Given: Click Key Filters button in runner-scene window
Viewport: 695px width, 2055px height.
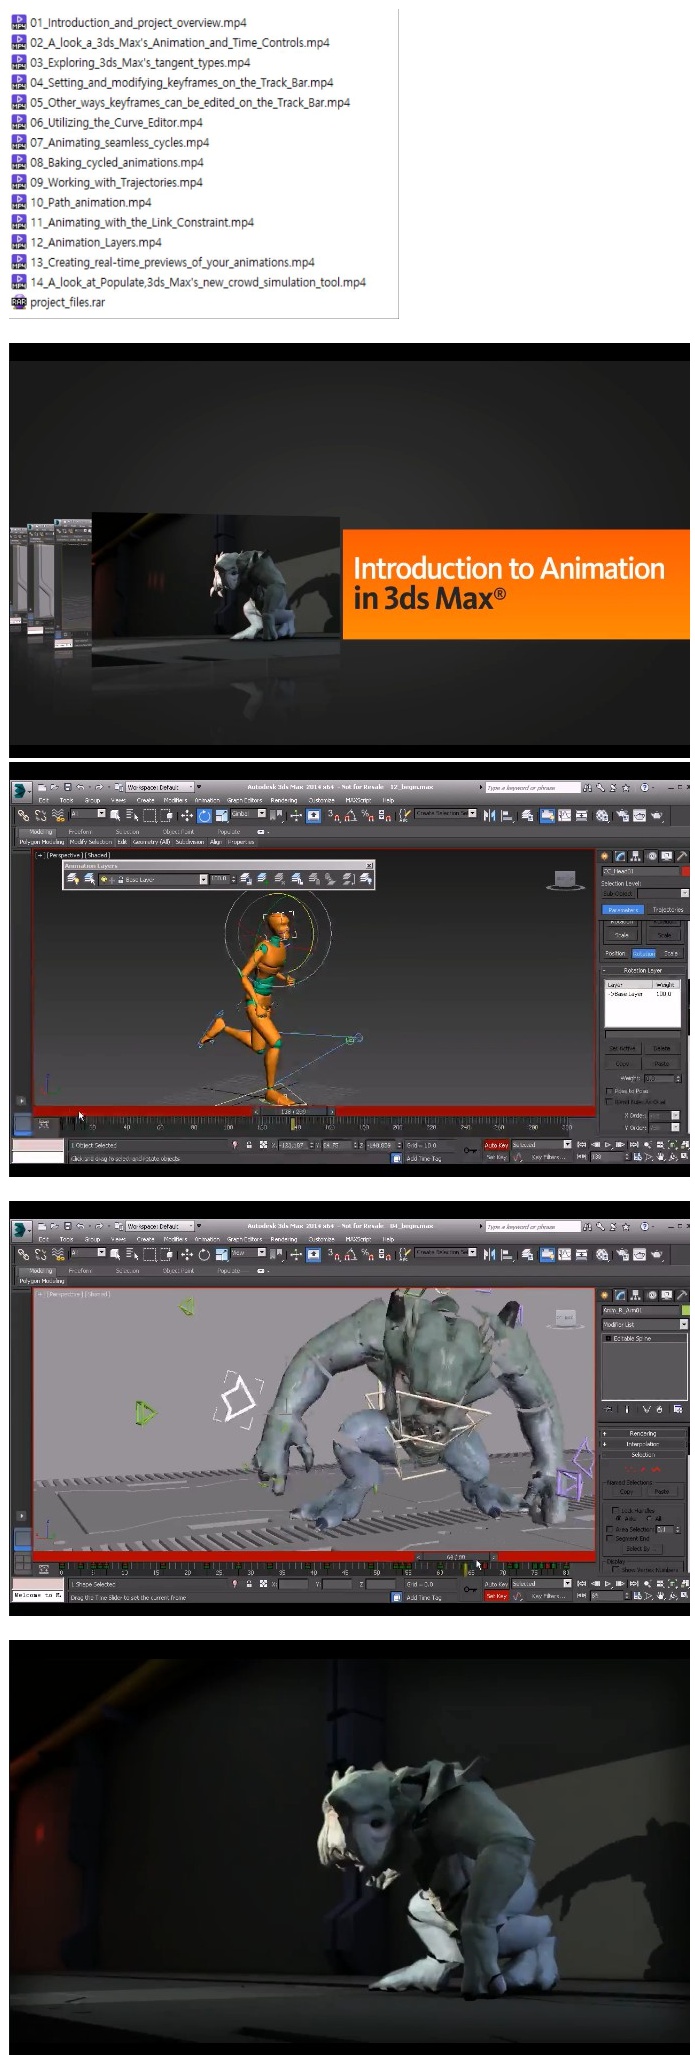Looking at the screenshot, I should [549, 1157].
